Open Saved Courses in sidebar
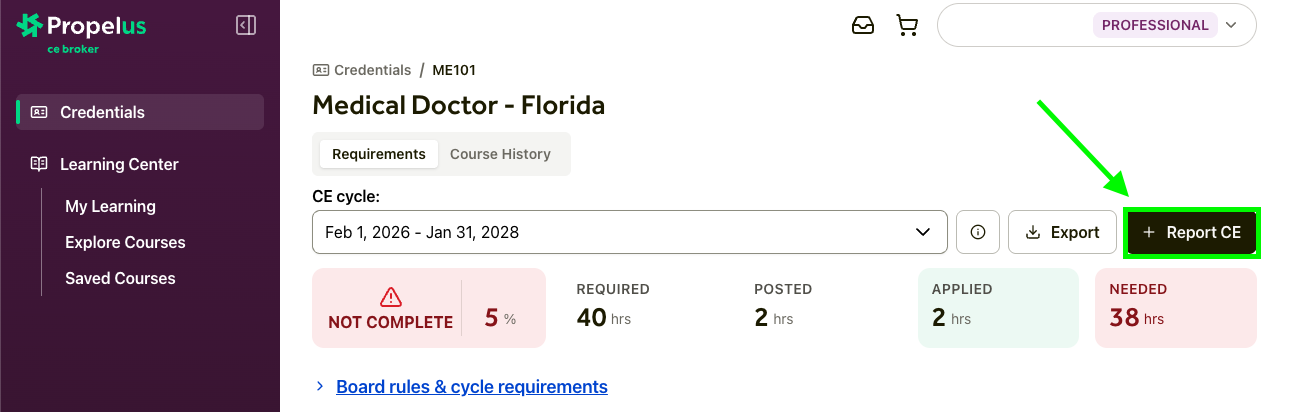The height and width of the screenshot is (412, 1289). pos(120,278)
